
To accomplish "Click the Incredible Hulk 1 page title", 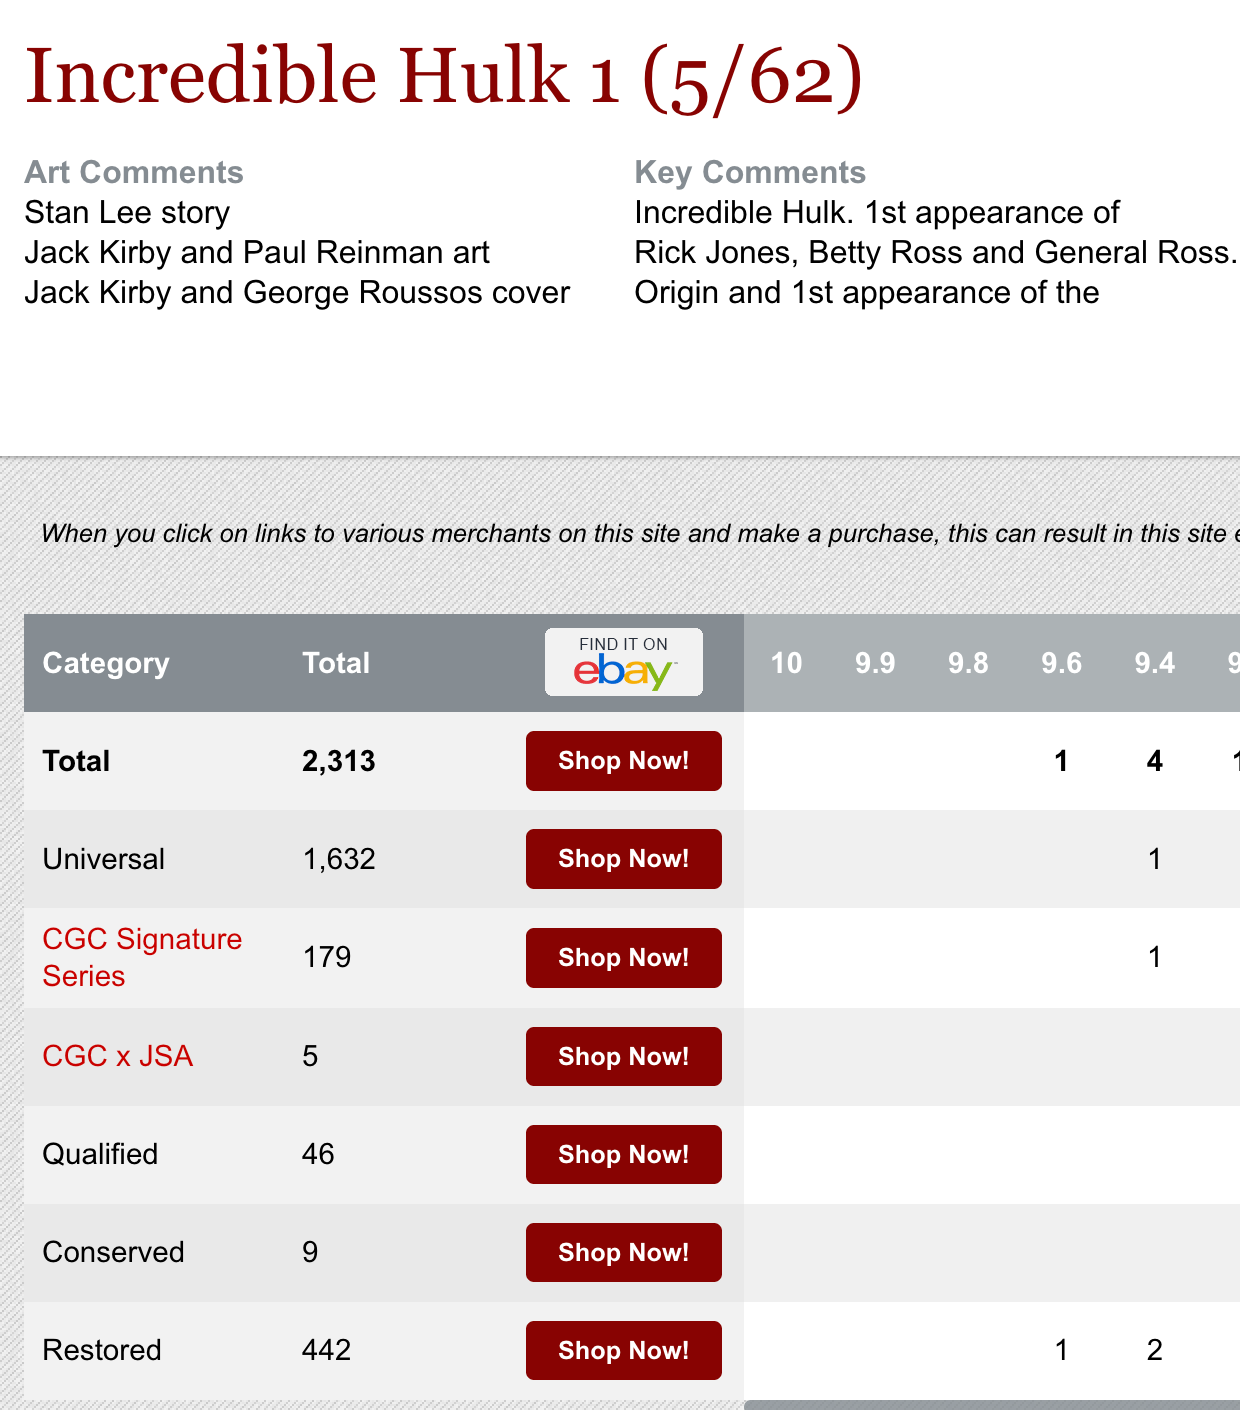I will coord(443,77).
